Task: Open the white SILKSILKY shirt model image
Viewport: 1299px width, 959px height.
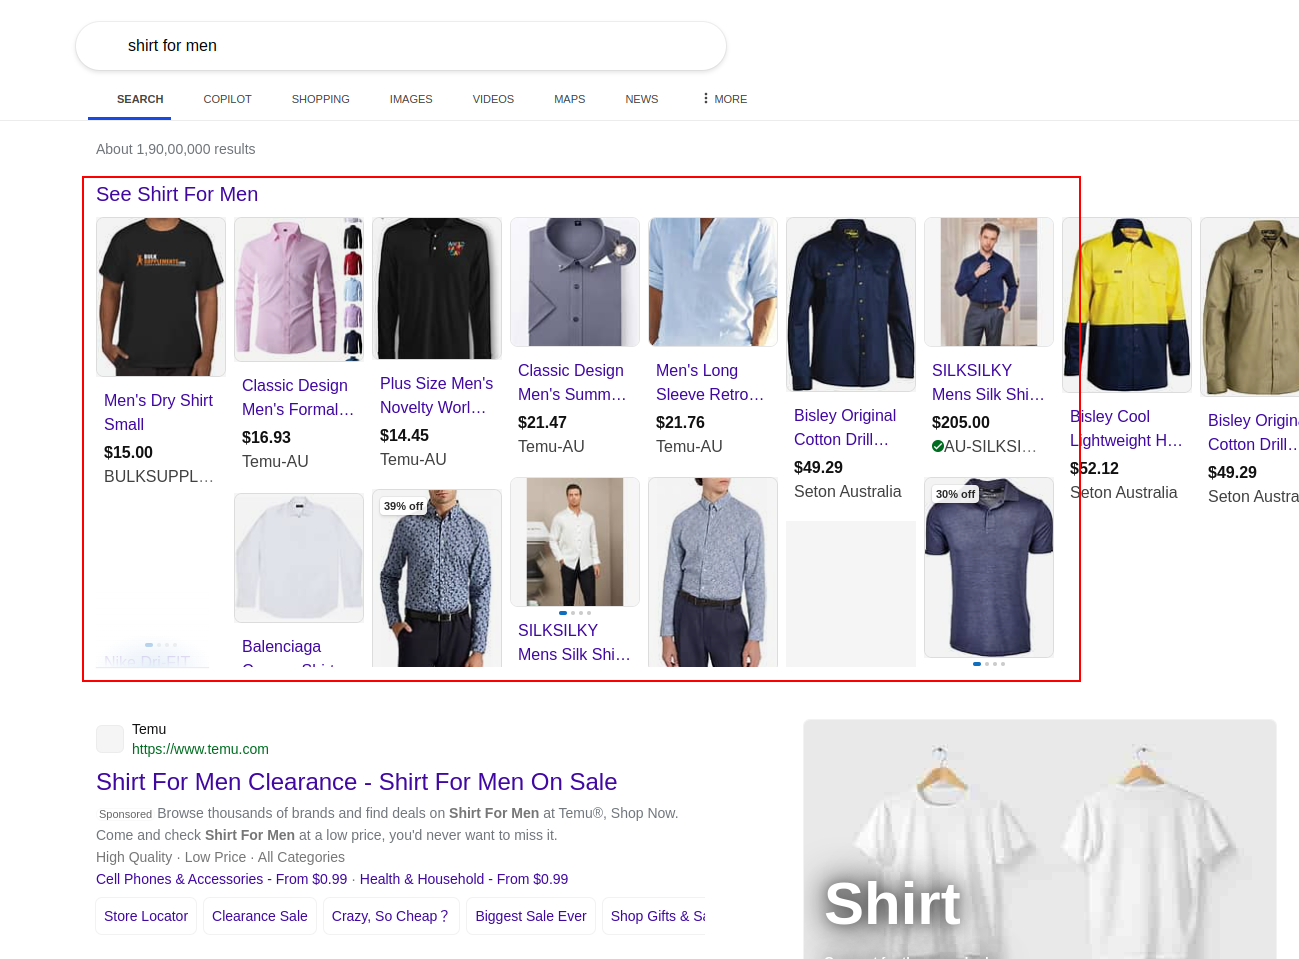Action: click(x=575, y=542)
